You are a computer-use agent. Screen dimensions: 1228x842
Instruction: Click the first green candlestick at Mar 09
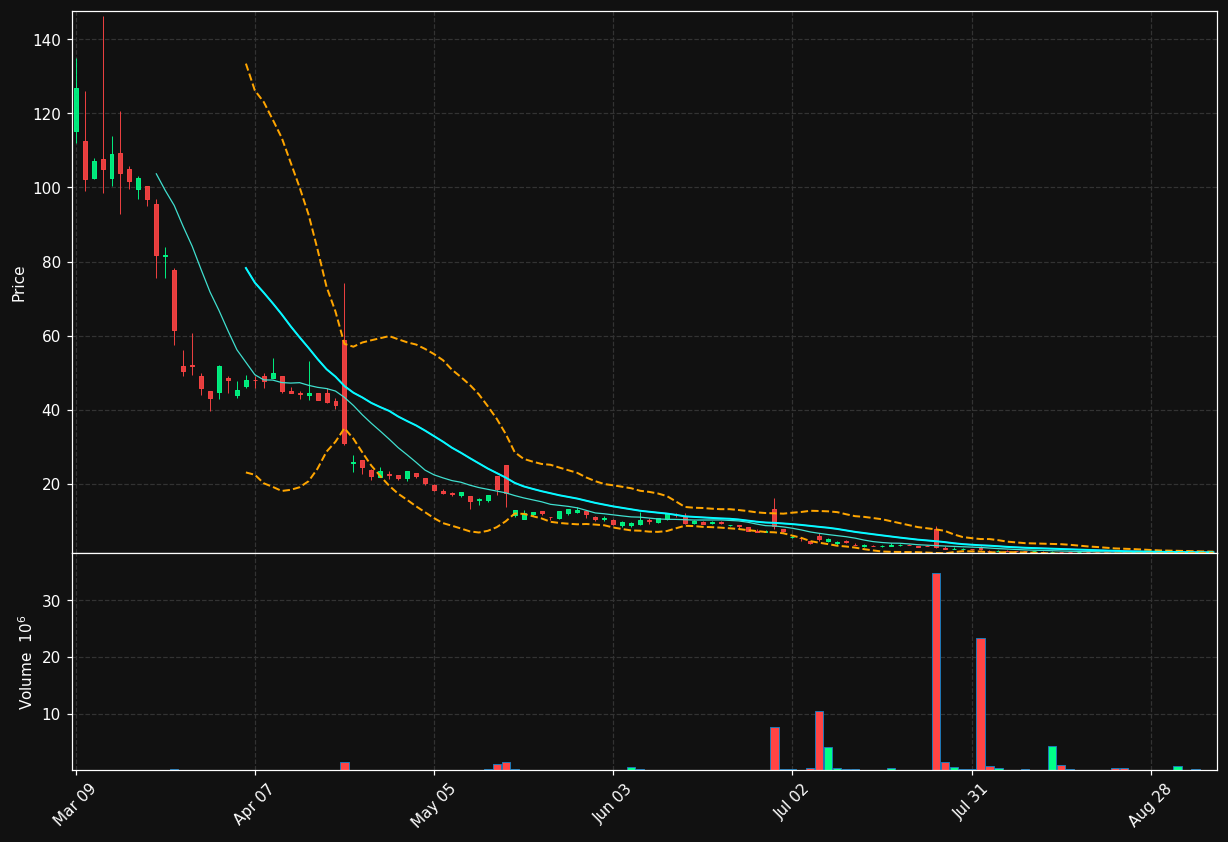click(x=76, y=110)
